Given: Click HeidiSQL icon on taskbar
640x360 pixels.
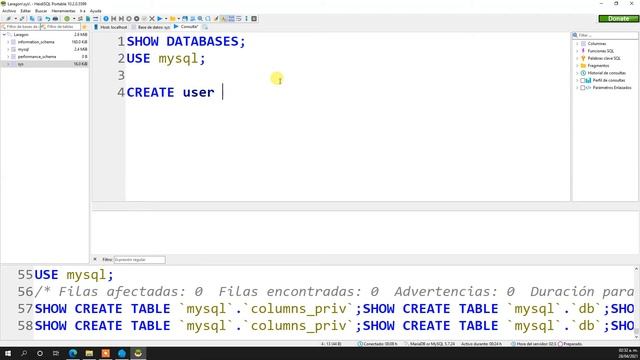Looking at the screenshot, I should [138, 353].
